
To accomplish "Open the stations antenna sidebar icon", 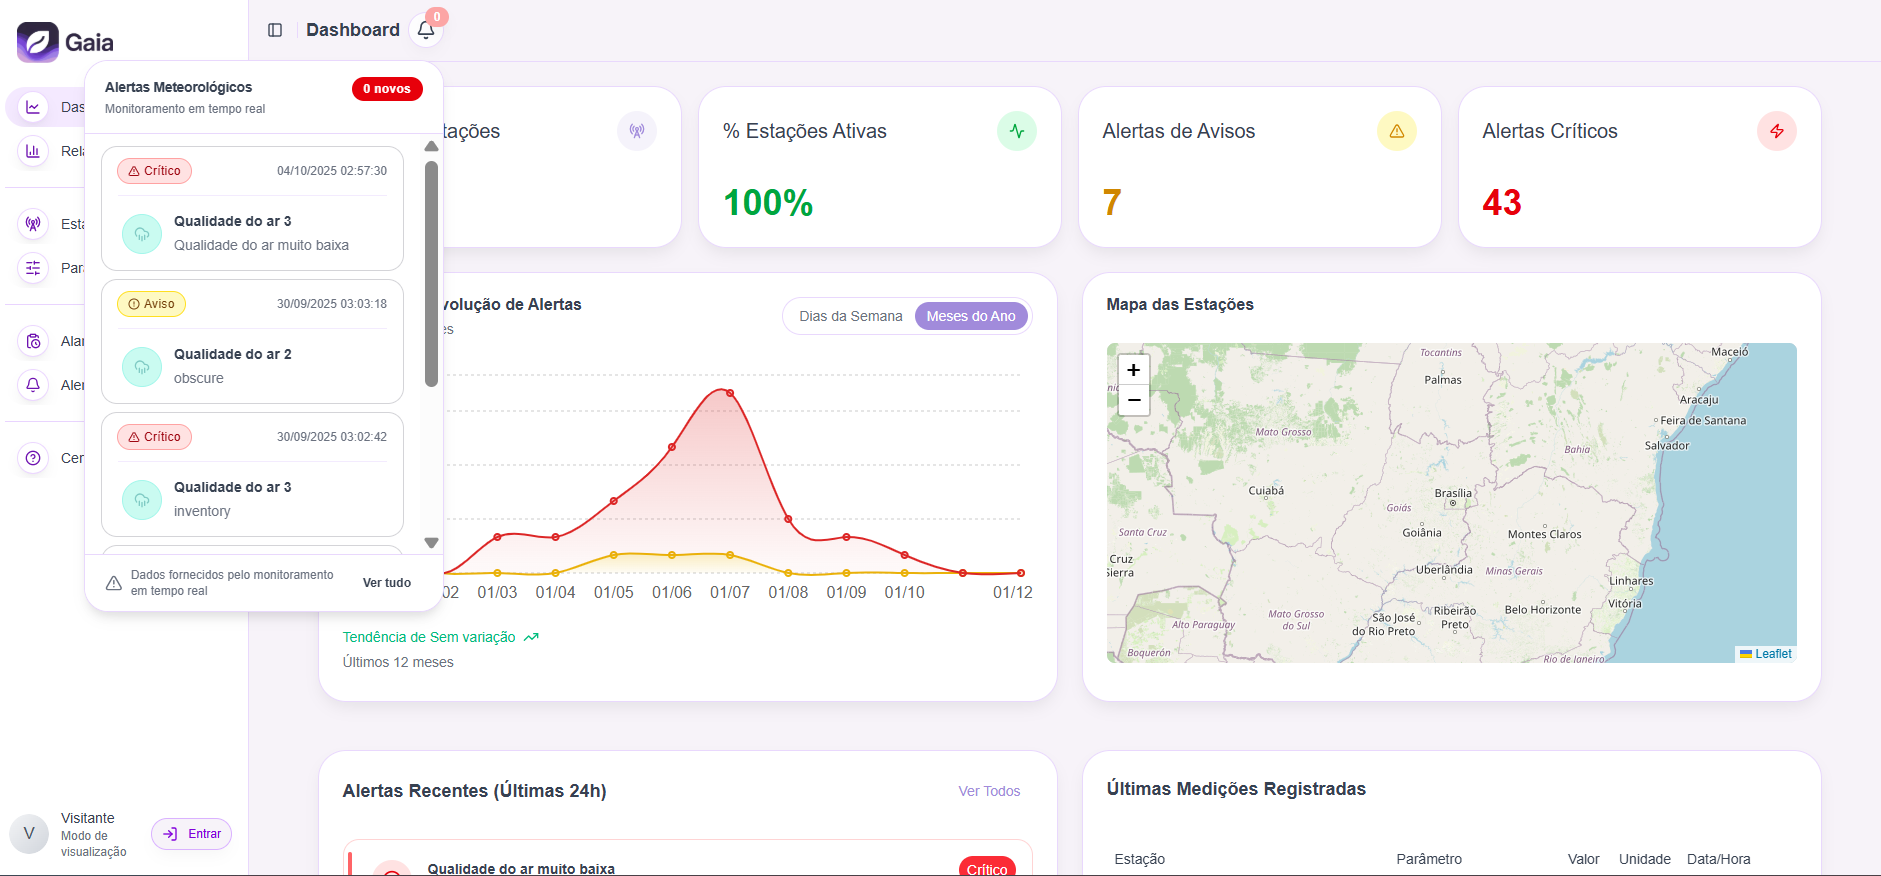I will click(33, 224).
